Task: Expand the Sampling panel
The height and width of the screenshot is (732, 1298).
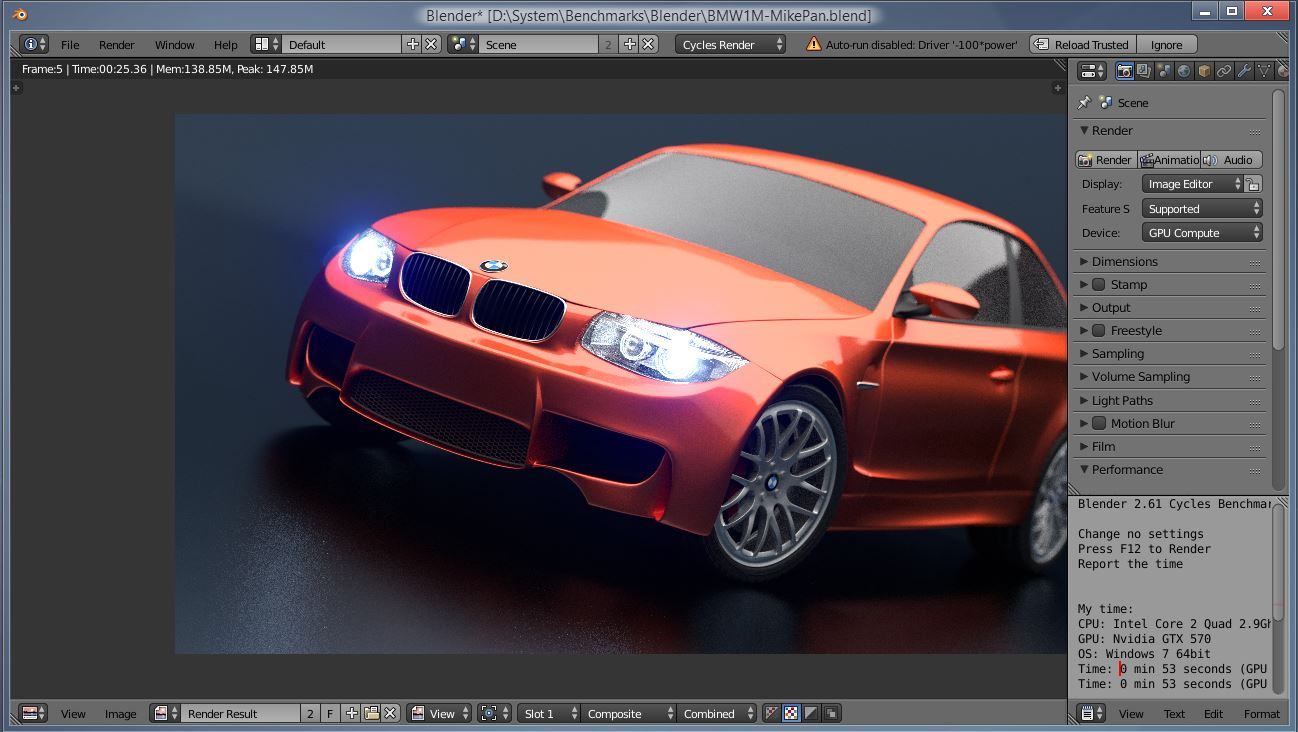Action: (1171, 354)
